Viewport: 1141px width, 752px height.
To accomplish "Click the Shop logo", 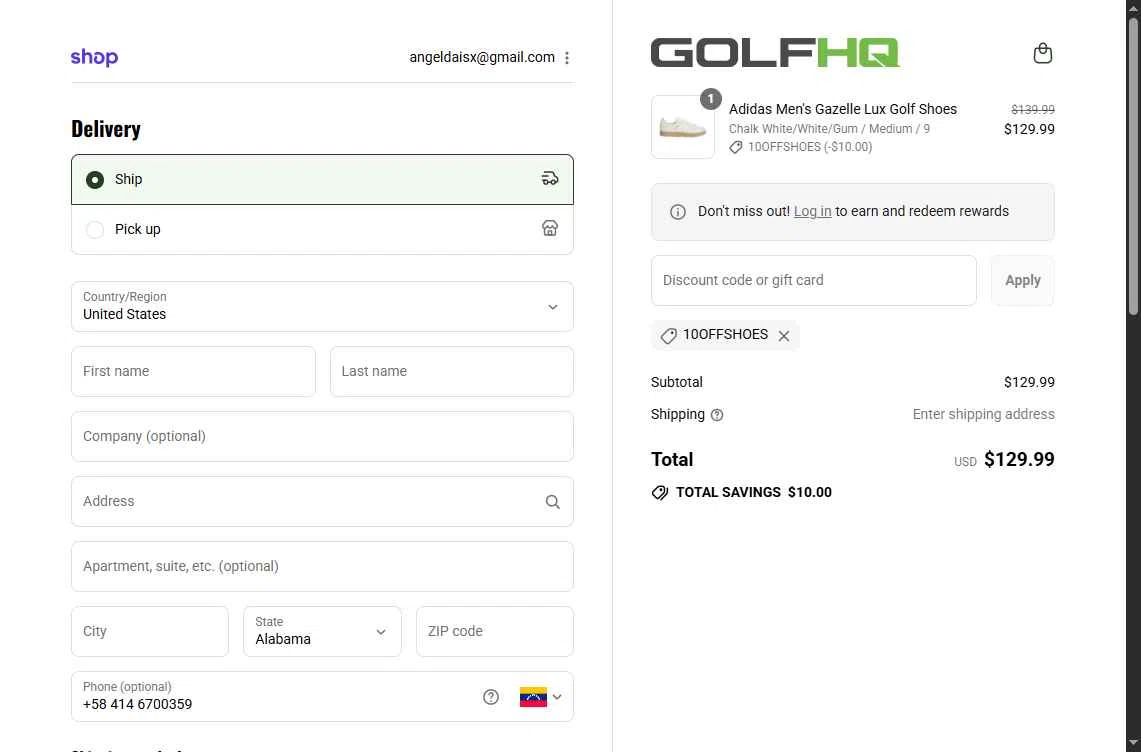I will (x=94, y=57).
